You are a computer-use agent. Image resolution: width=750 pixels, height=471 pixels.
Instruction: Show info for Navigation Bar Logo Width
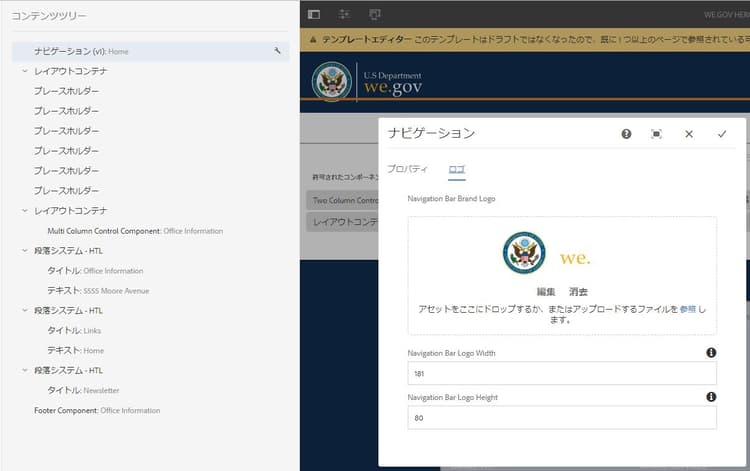[x=711, y=352]
